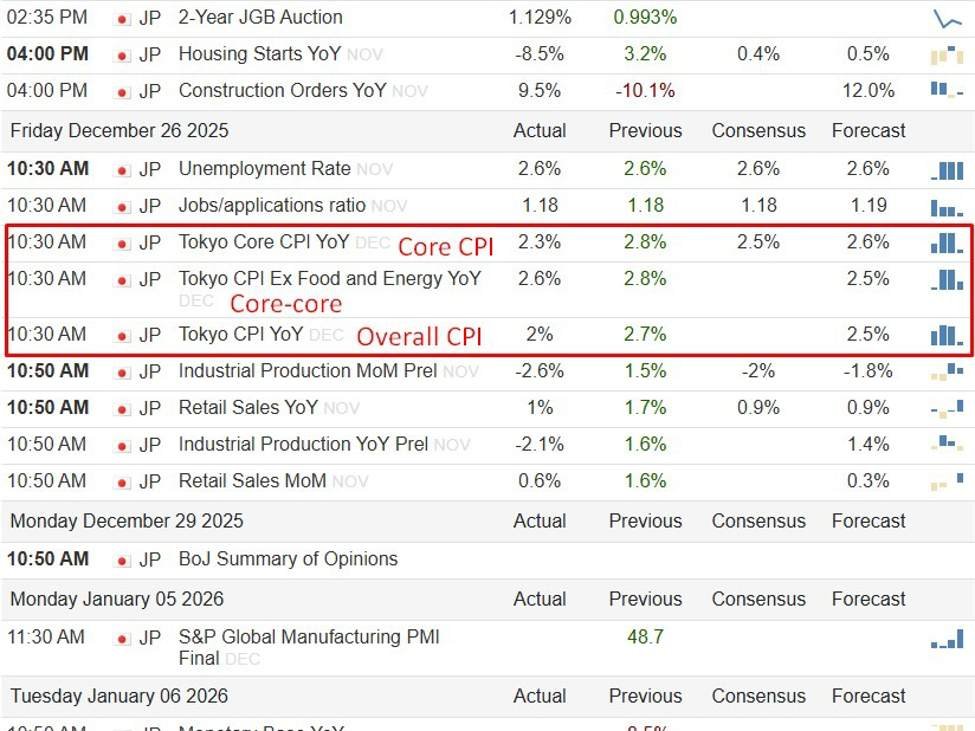The height and width of the screenshot is (731, 975).
Task: Open the Tokyo Core CPI YoY mini chart icon
Action: click(x=946, y=243)
